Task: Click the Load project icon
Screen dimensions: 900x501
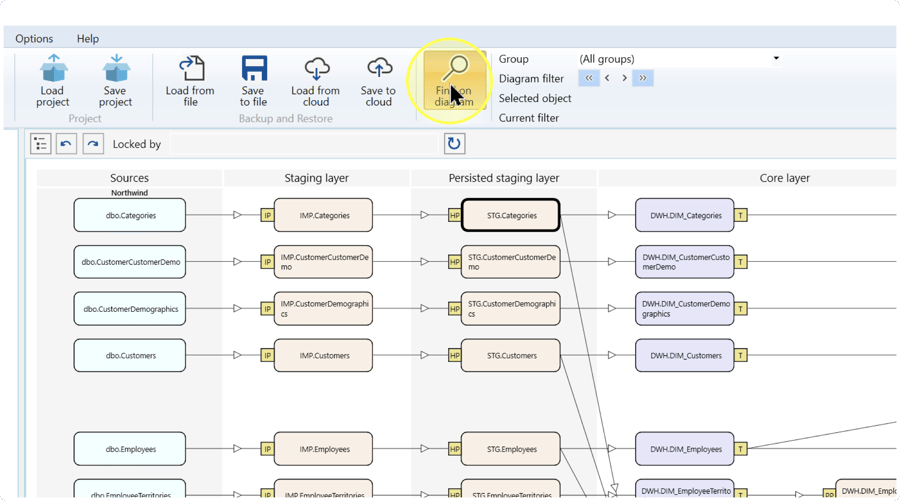Action: pos(53,68)
